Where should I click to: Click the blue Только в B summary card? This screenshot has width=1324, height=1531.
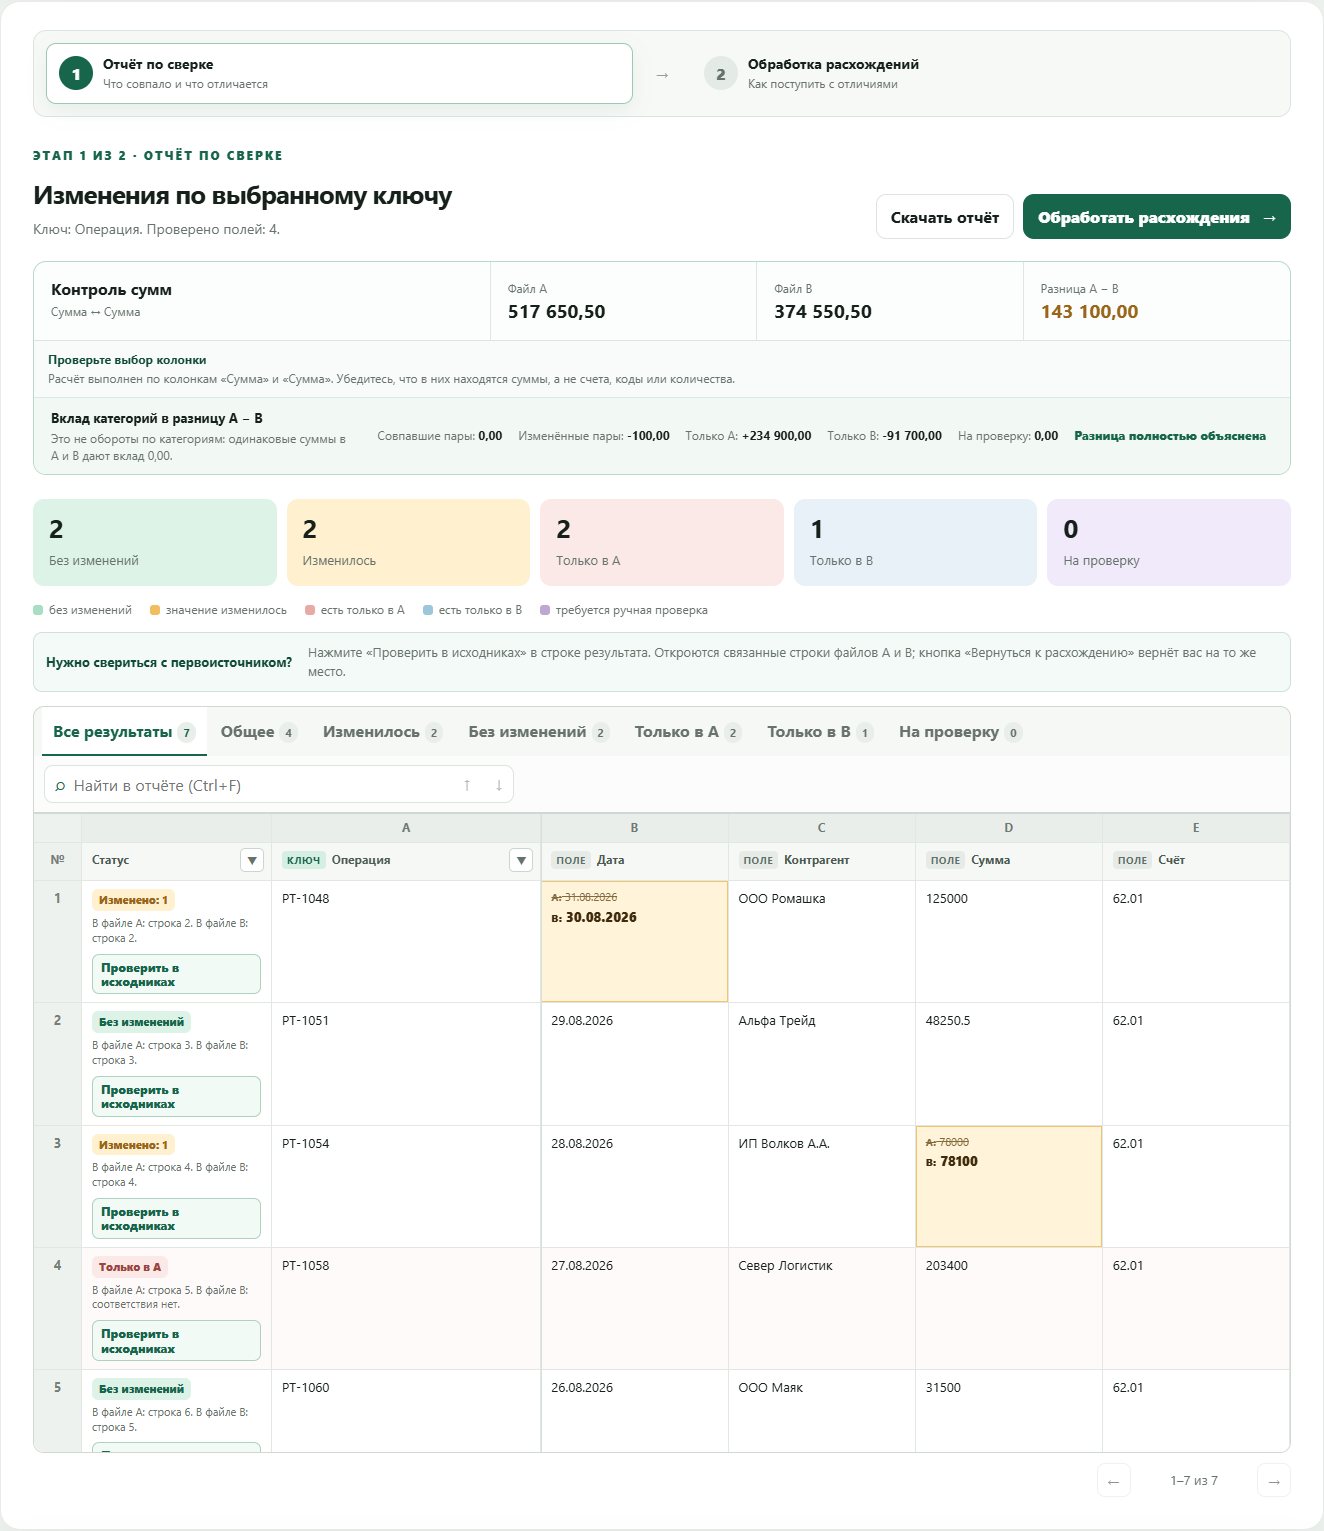(x=915, y=542)
